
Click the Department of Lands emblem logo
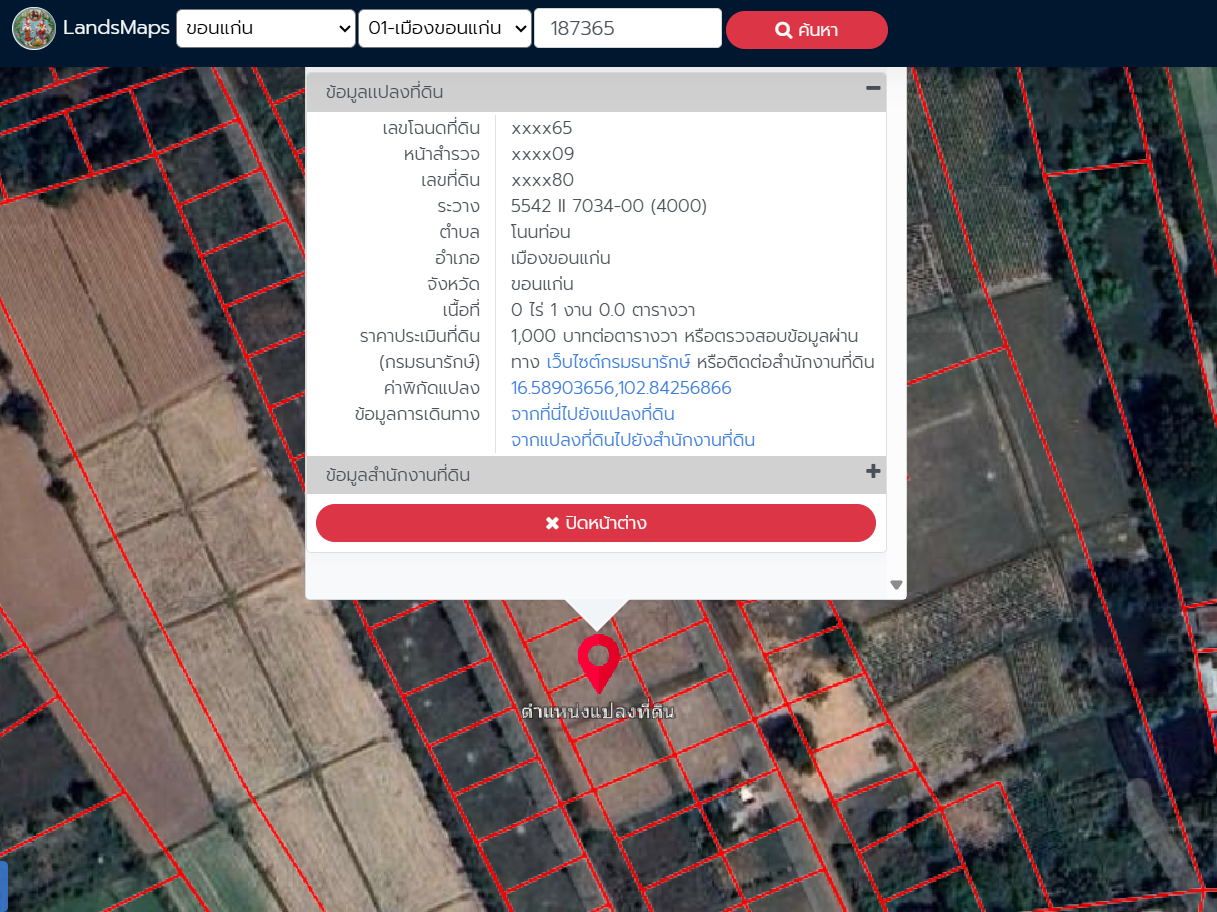click(34, 29)
